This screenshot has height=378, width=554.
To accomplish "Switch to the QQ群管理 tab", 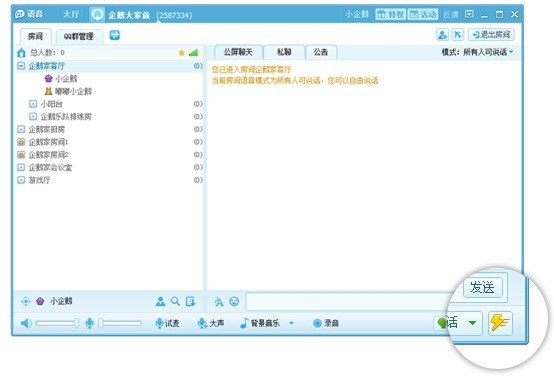I will [x=79, y=36].
